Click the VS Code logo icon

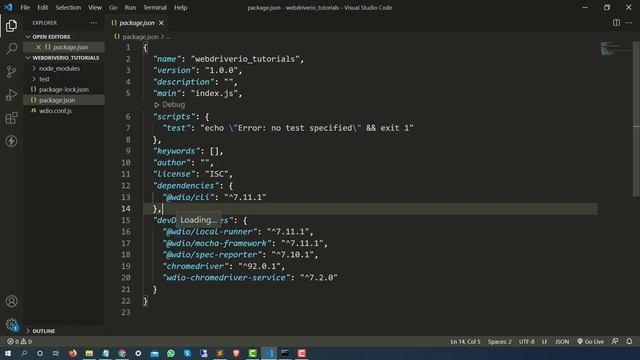pos(8,7)
